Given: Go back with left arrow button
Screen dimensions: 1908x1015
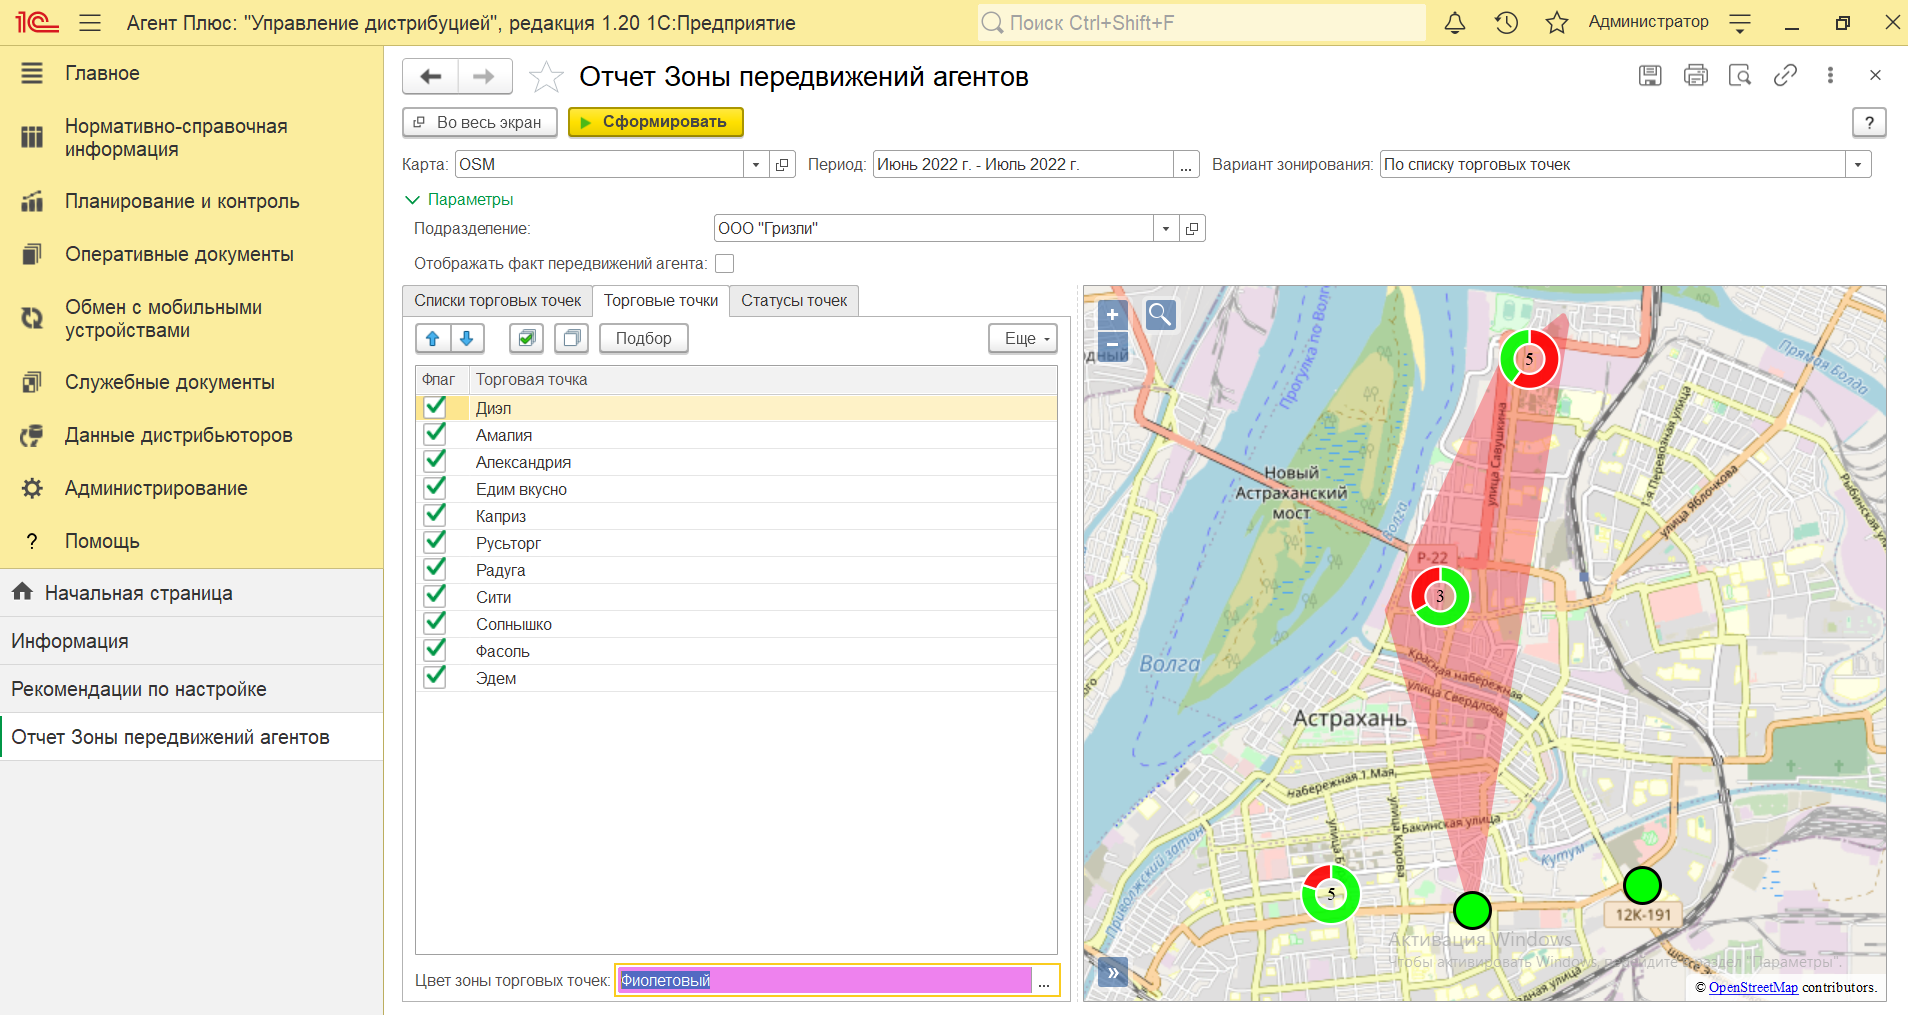Looking at the screenshot, I should pyautogui.click(x=431, y=76).
